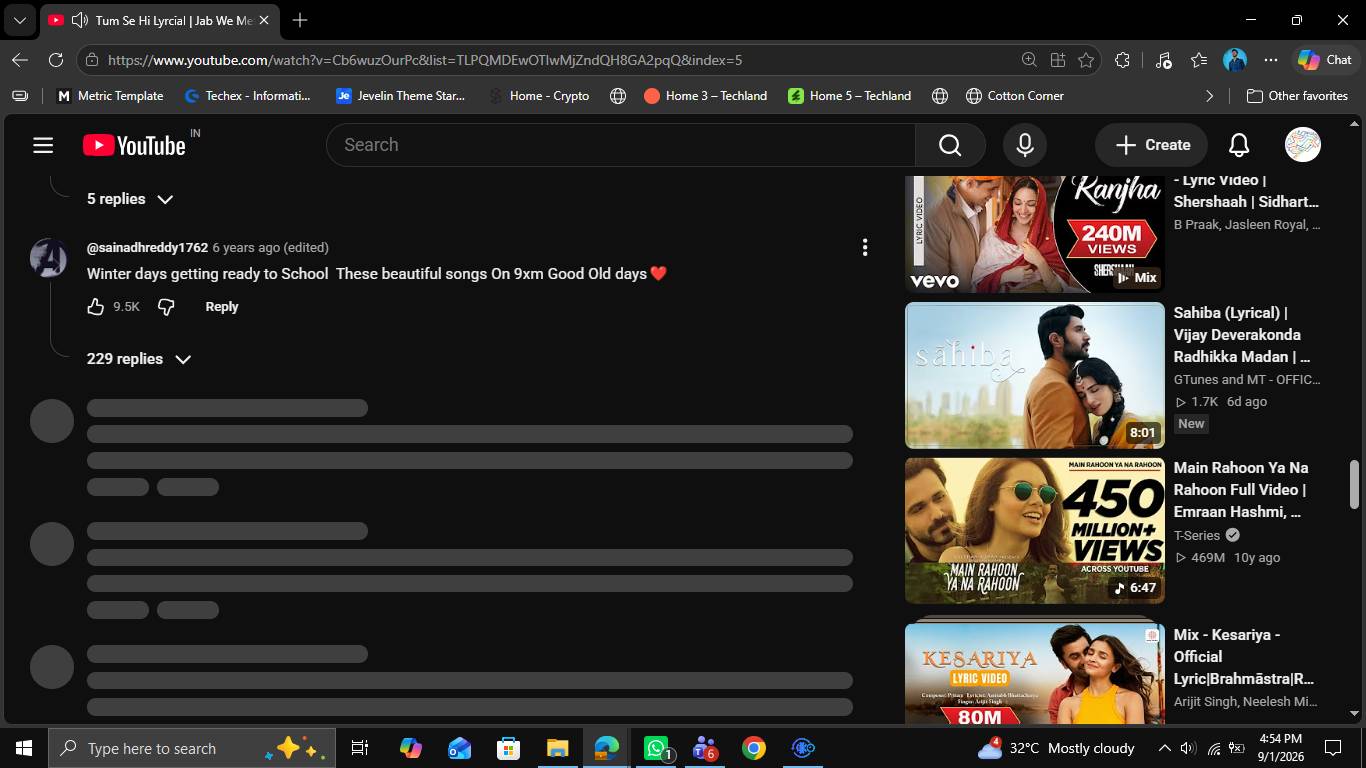Dislike the comment by sainadhreddy1762
Screen dimensions: 1366x768
(x=166, y=307)
